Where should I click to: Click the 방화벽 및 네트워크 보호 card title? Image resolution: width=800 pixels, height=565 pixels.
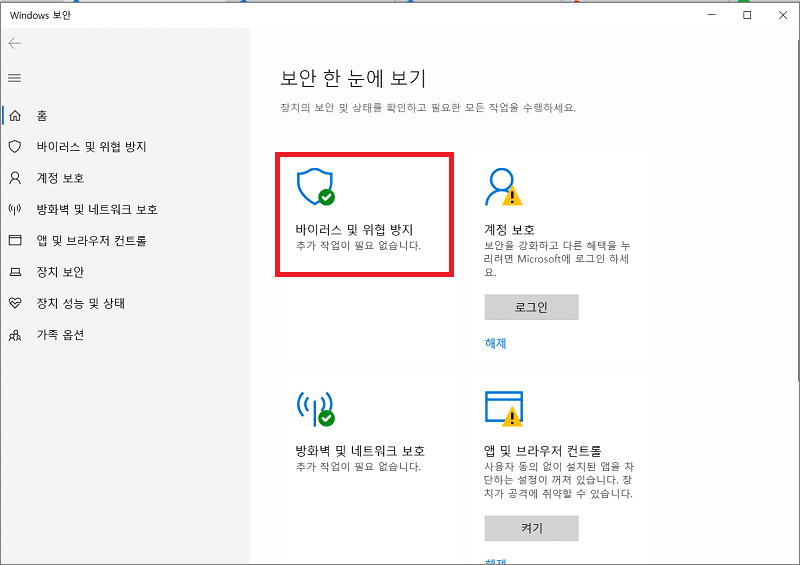[x=360, y=451]
